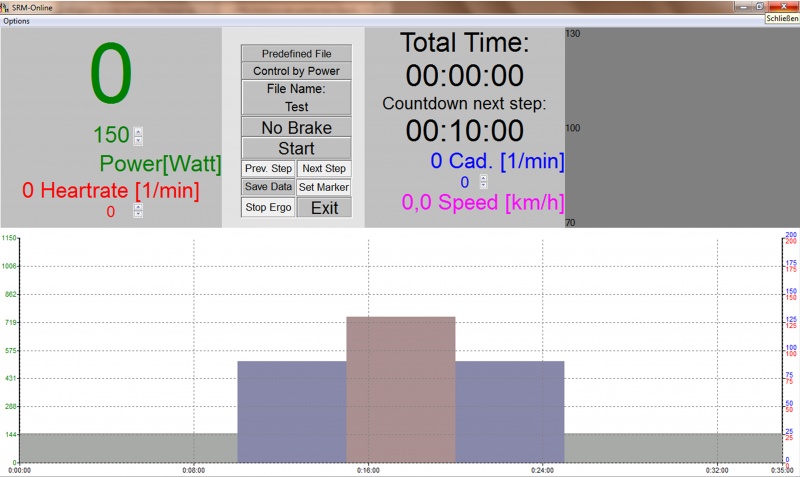This screenshot has width=800, height=477.
Task: Click the 150 target power value
Action: coord(111,135)
